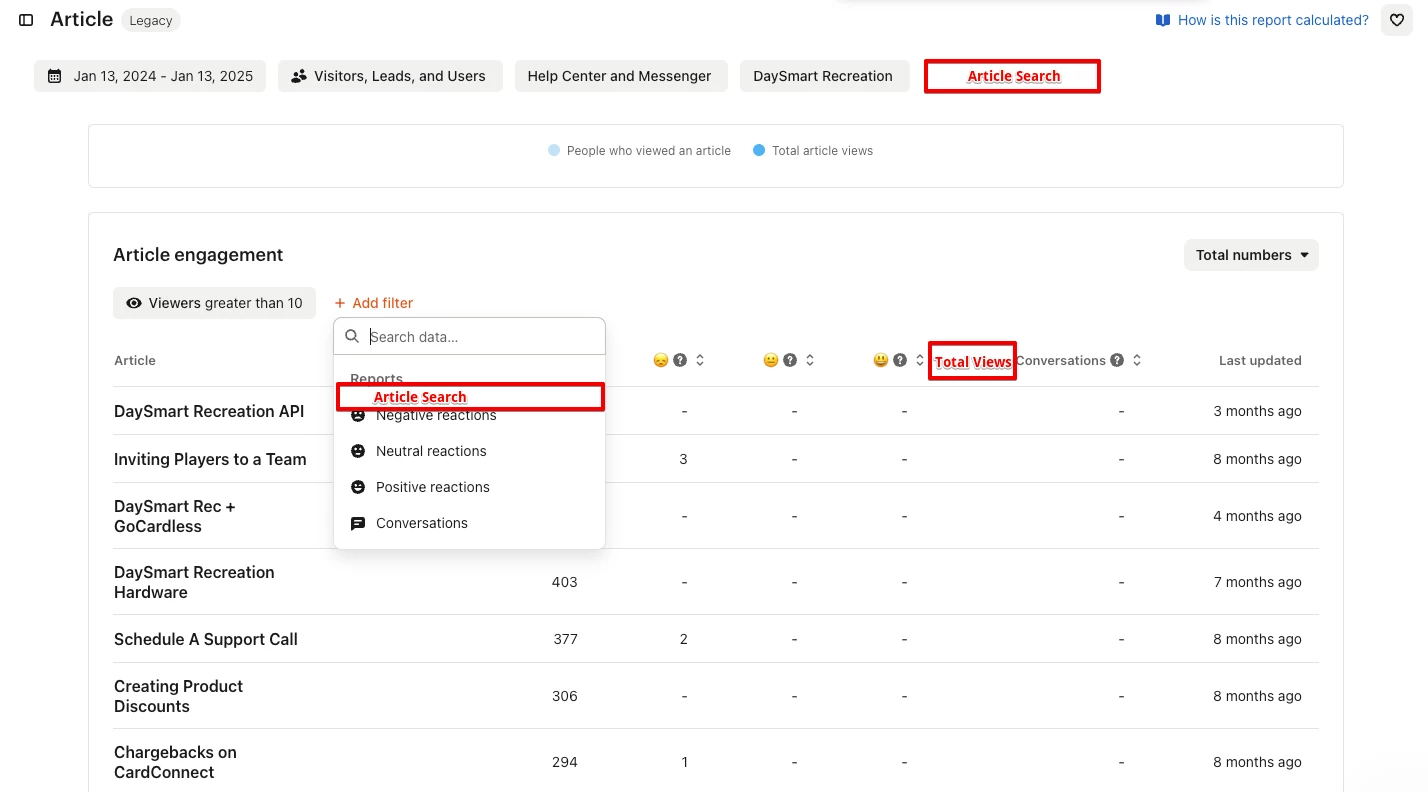Open the DaySmart Recreation API article
The height and width of the screenshot is (792, 1428).
click(209, 411)
